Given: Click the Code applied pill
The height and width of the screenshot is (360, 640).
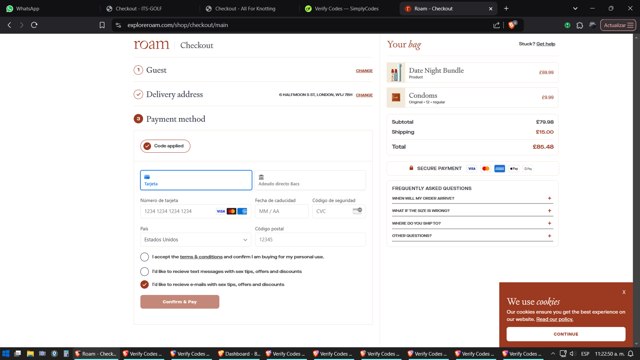Looking at the screenshot, I should (165, 146).
